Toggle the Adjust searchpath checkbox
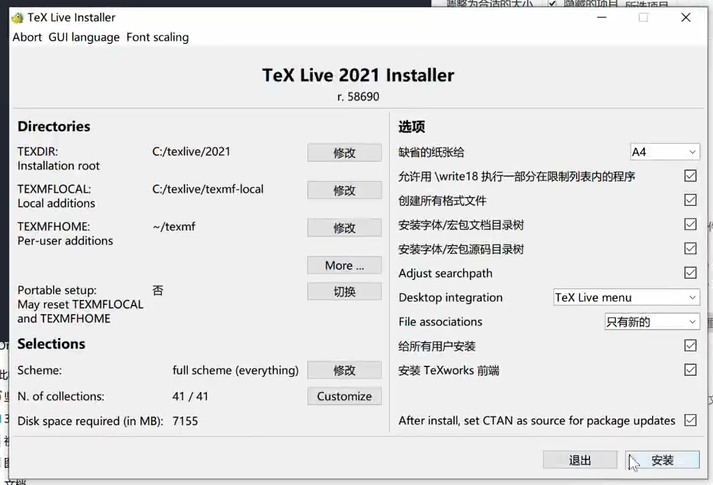The height and width of the screenshot is (485, 713). [x=690, y=273]
